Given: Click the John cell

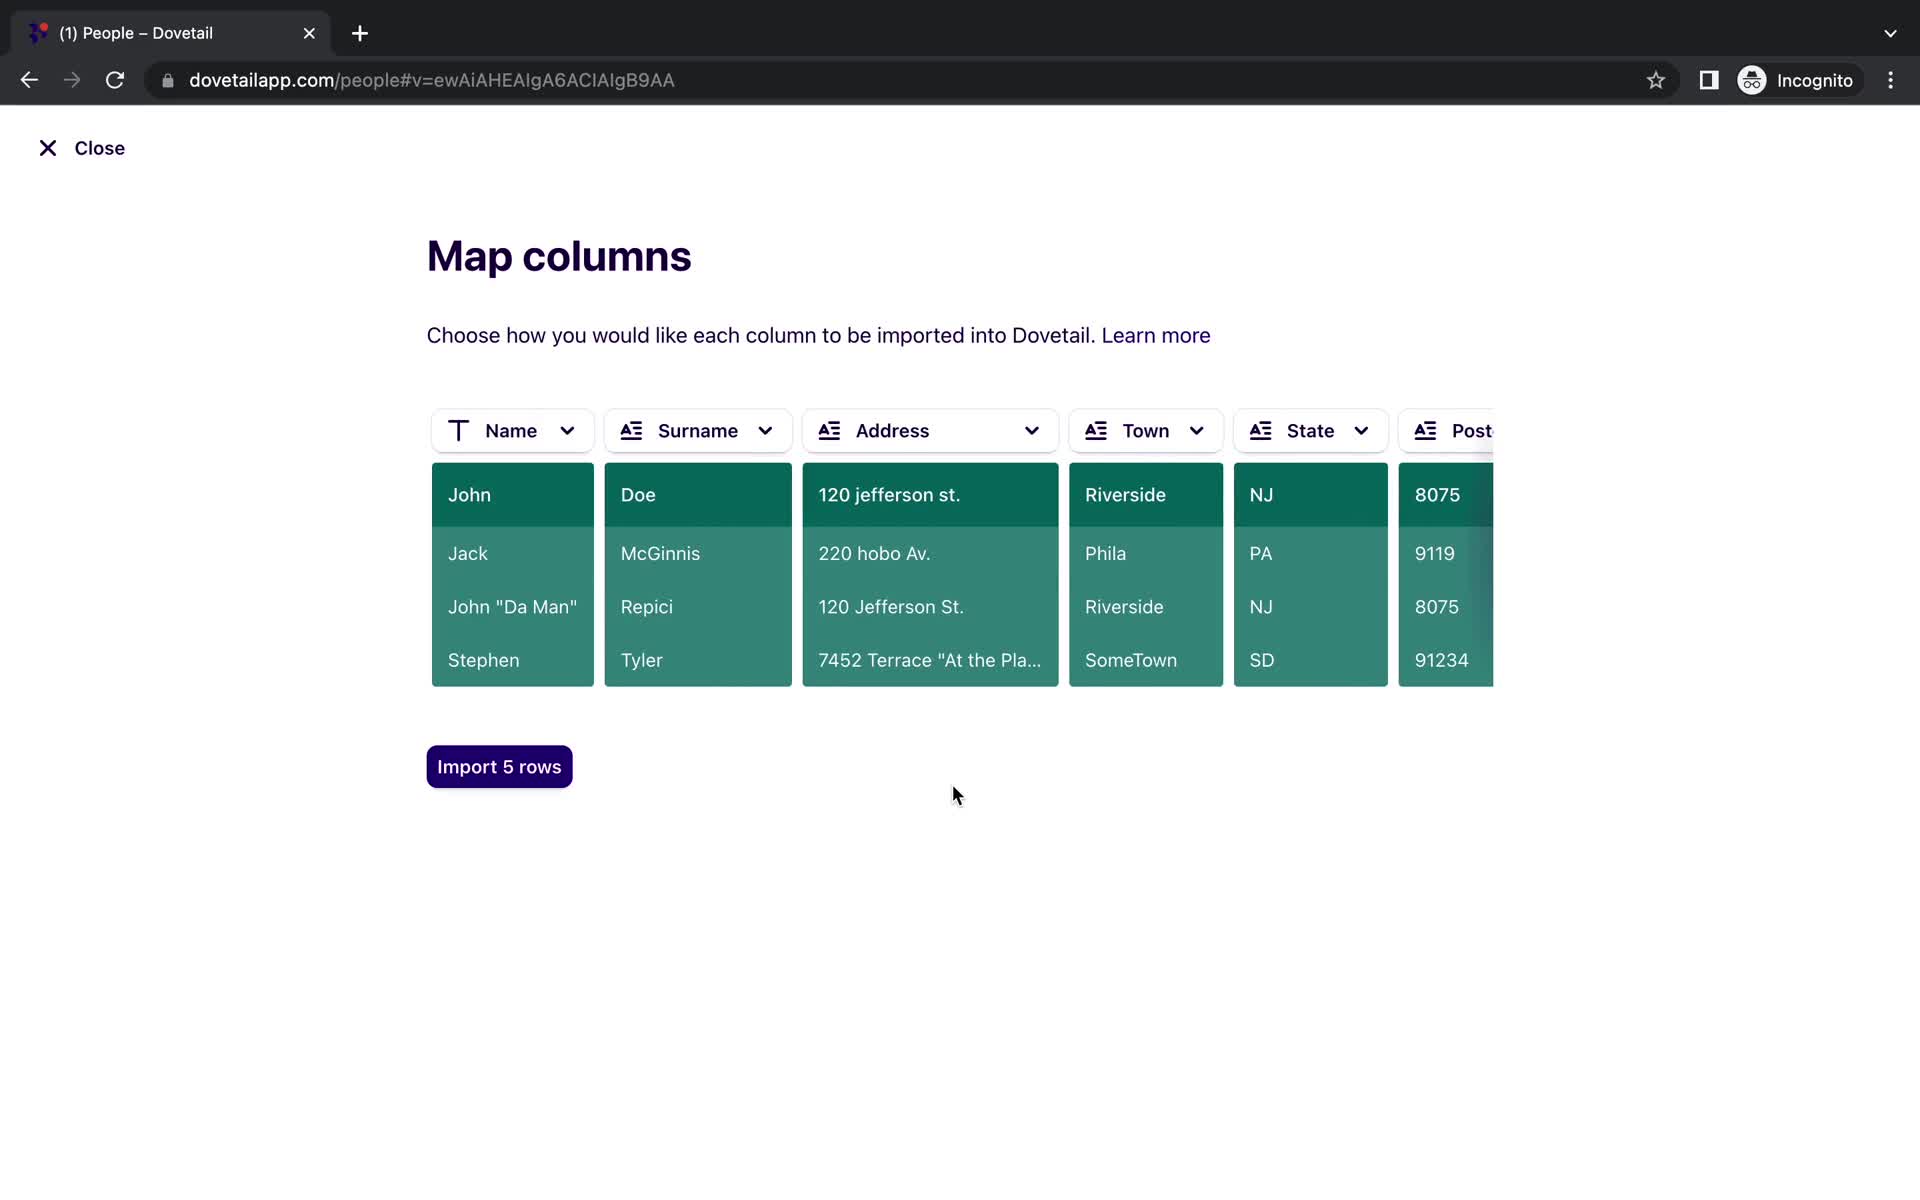Looking at the screenshot, I should coord(512,495).
